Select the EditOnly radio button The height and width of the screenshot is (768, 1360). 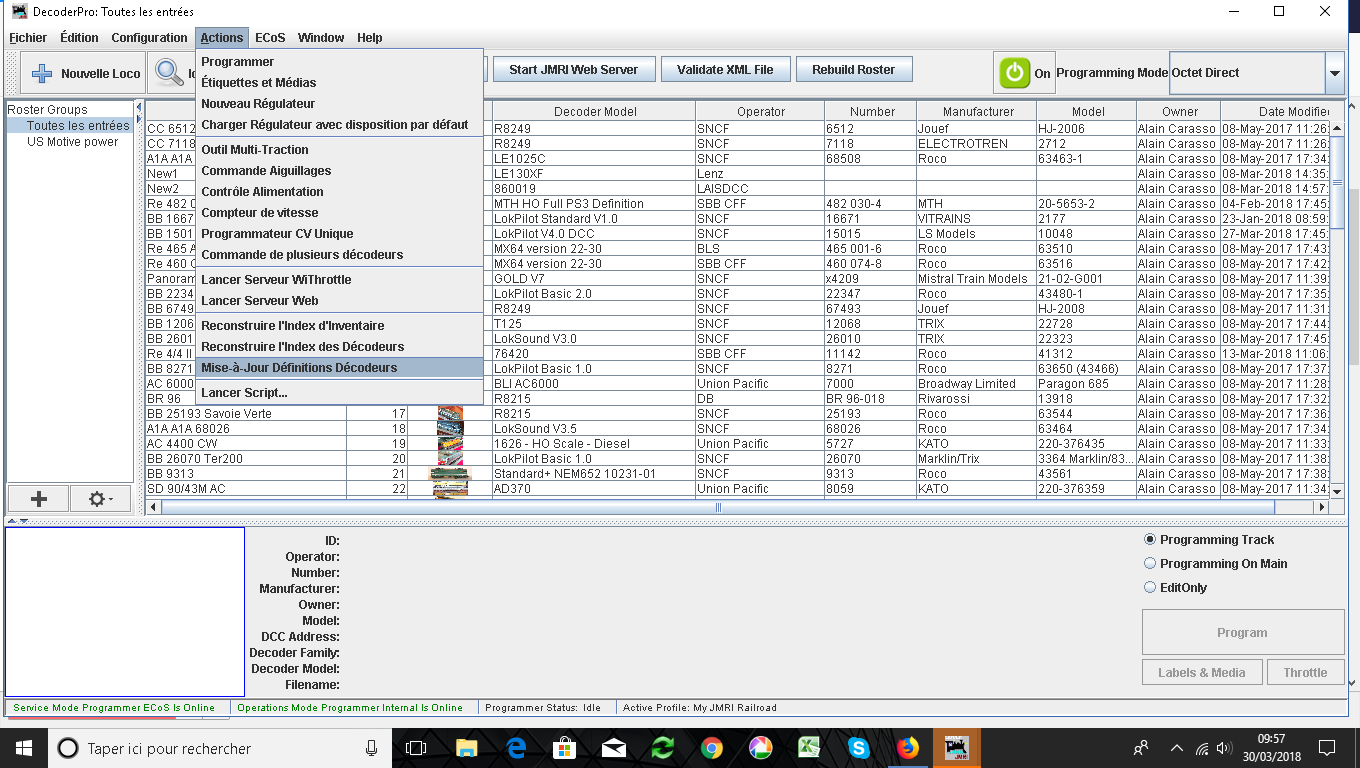pyautogui.click(x=1150, y=588)
